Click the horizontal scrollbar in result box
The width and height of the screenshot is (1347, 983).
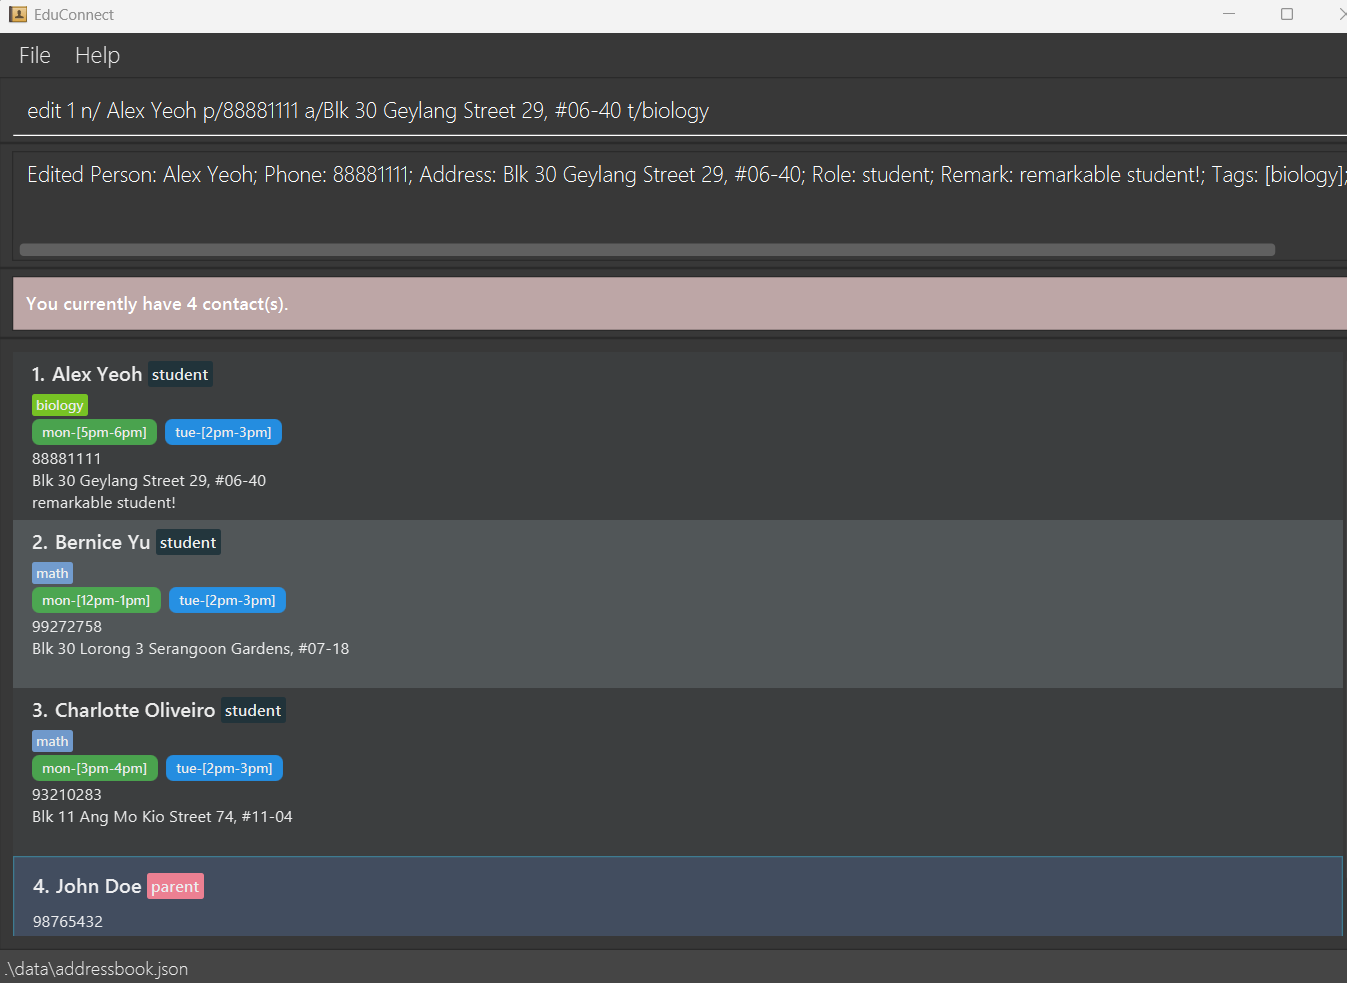tap(647, 250)
